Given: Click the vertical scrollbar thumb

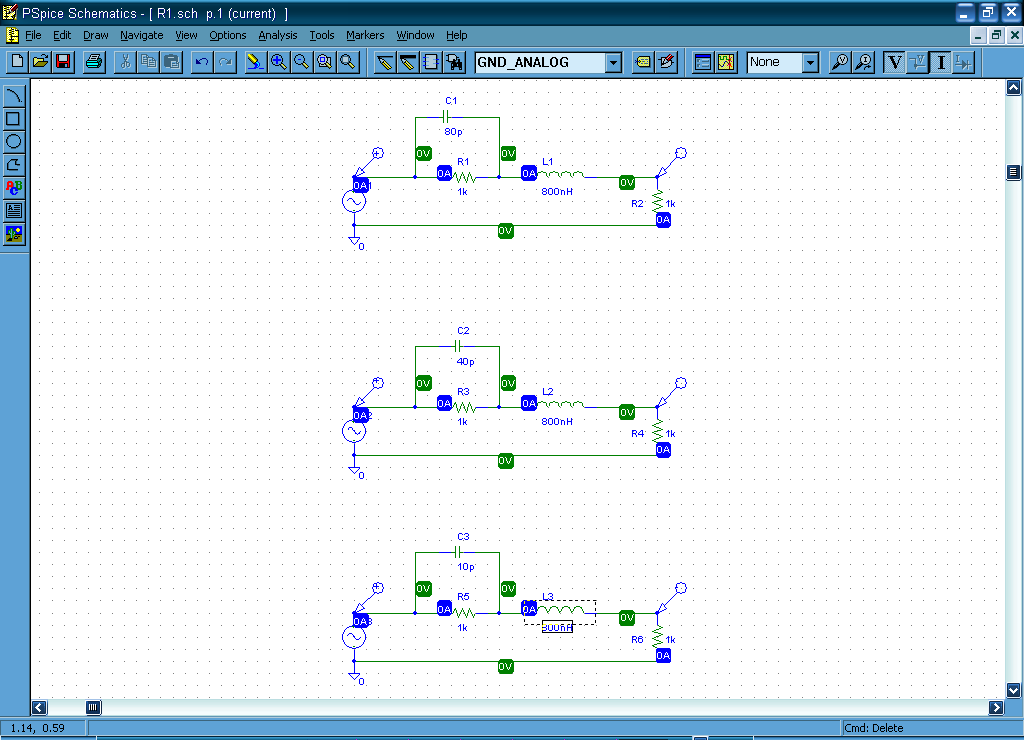Looking at the screenshot, I should click(x=1014, y=172).
